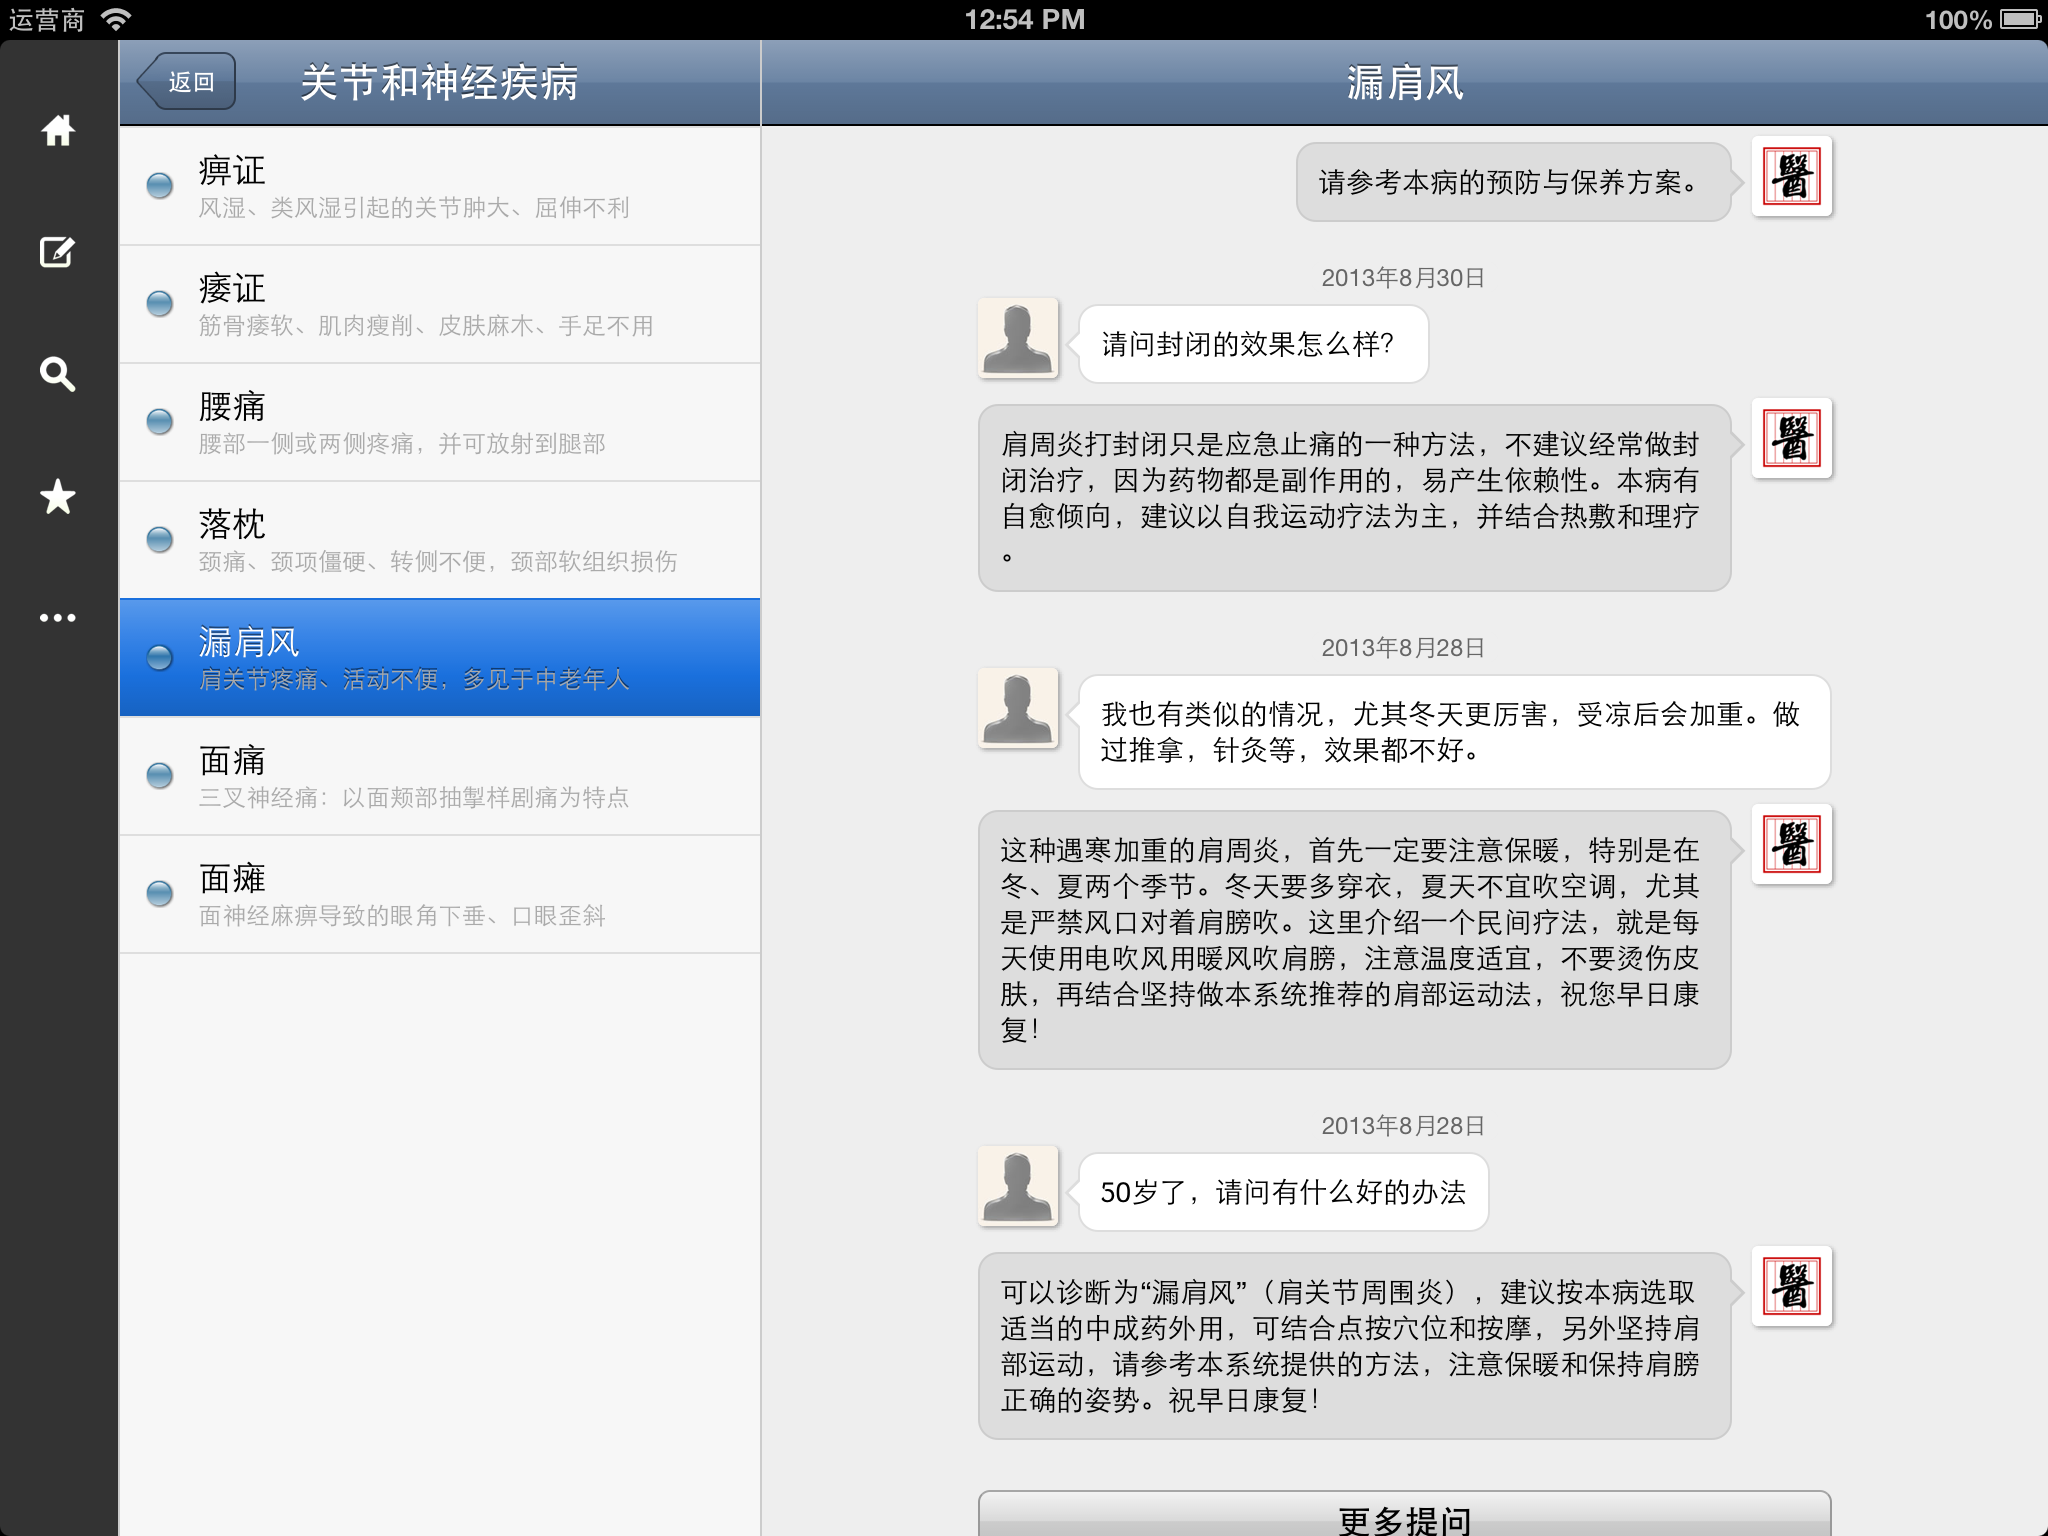Tap the blue bullet beside 痿证
This screenshot has width=2048, height=1536.
(x=160, y=303)
